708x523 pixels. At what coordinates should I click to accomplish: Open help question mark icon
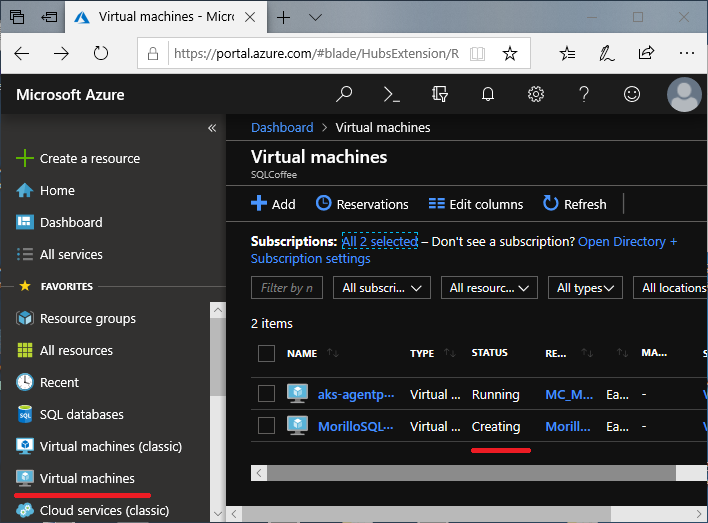(x=584, y=94)
